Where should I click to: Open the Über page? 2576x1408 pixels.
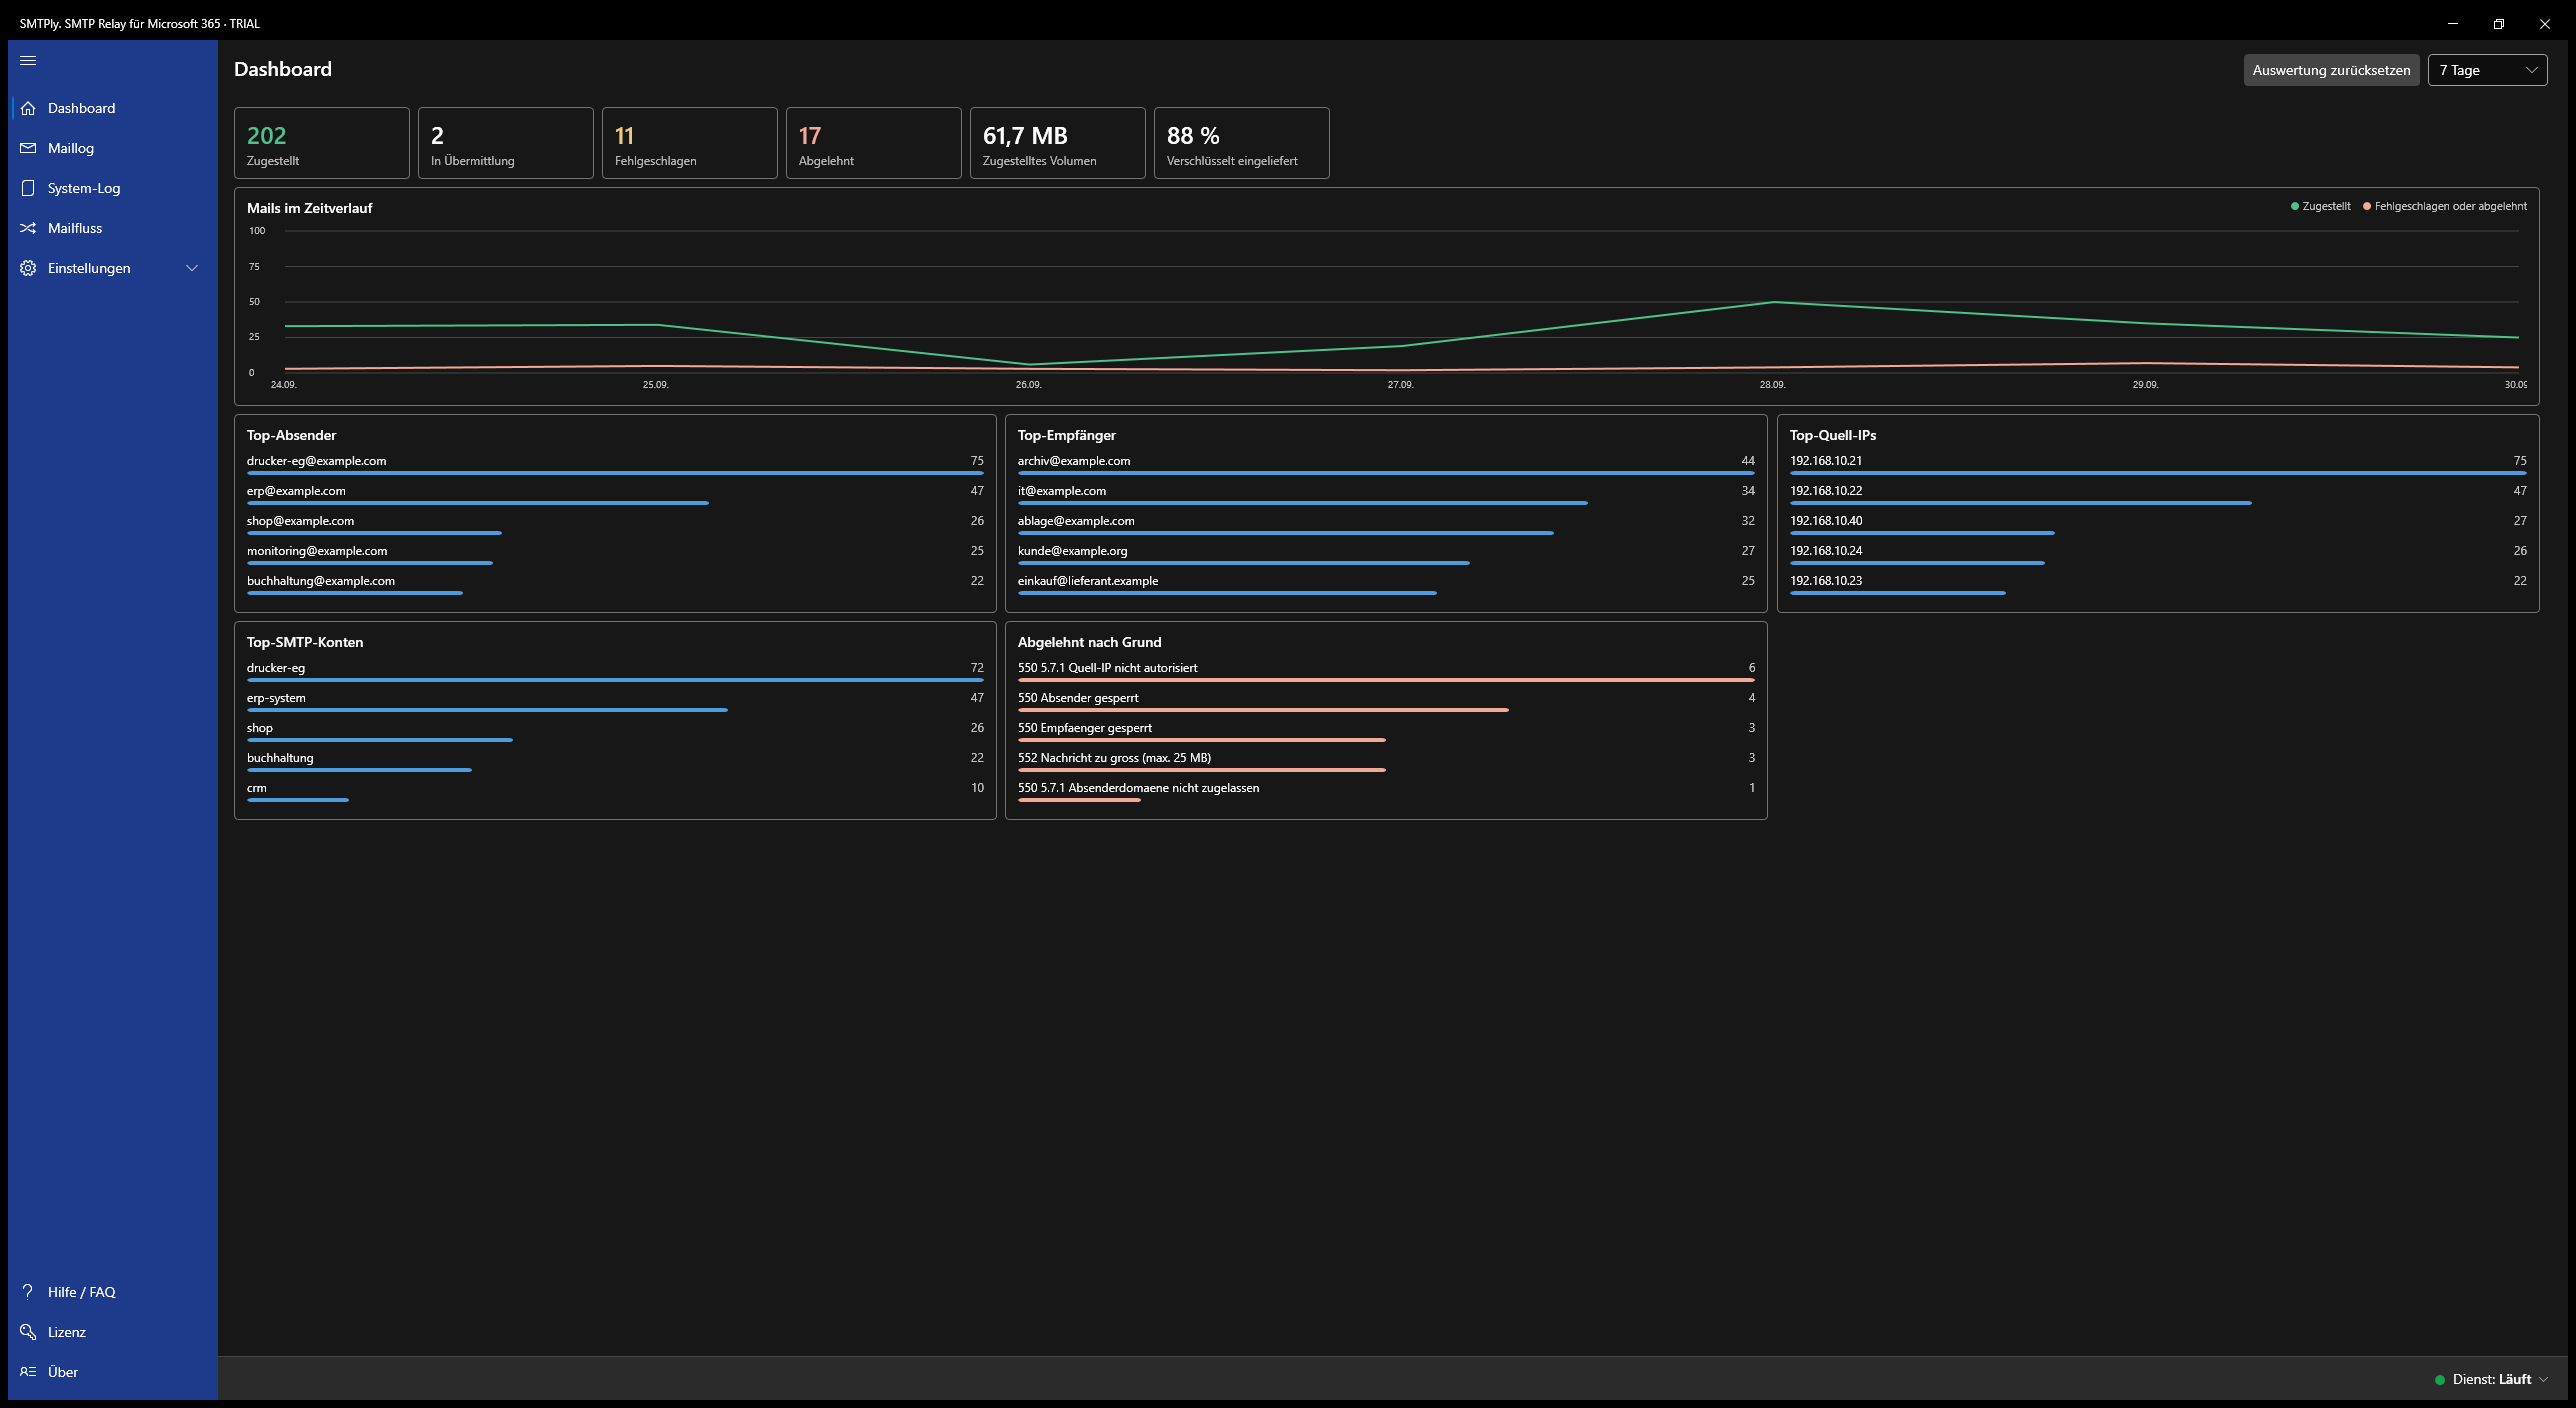coord(113,1372)
